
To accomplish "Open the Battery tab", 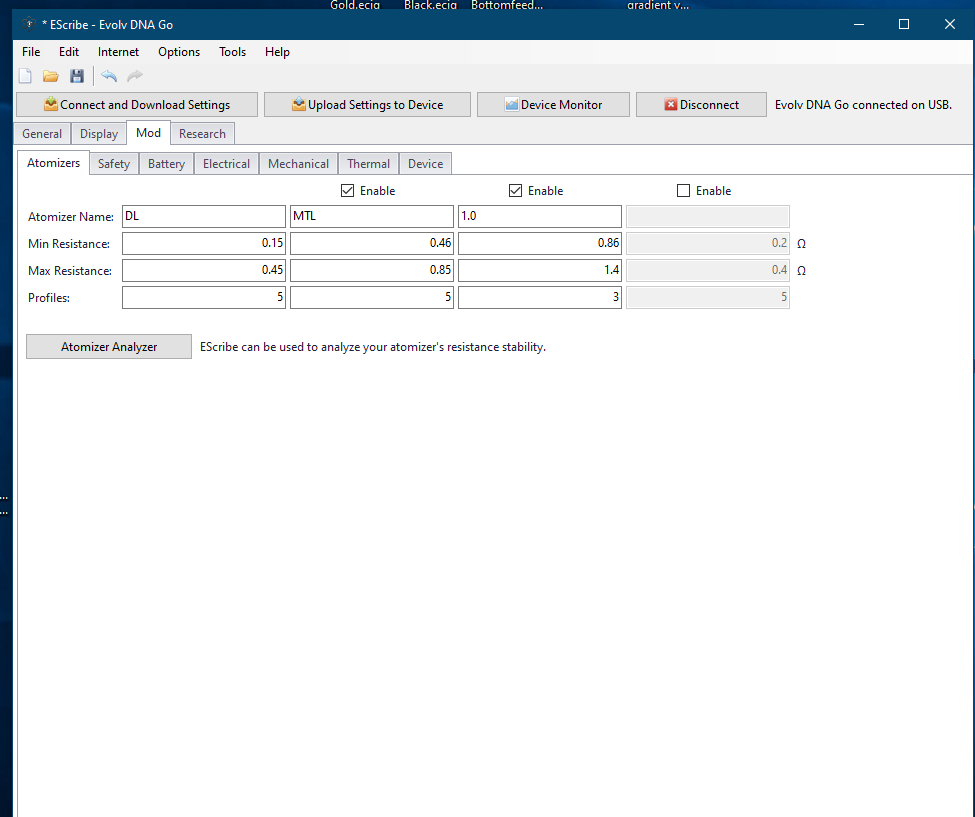I will 166,164.
